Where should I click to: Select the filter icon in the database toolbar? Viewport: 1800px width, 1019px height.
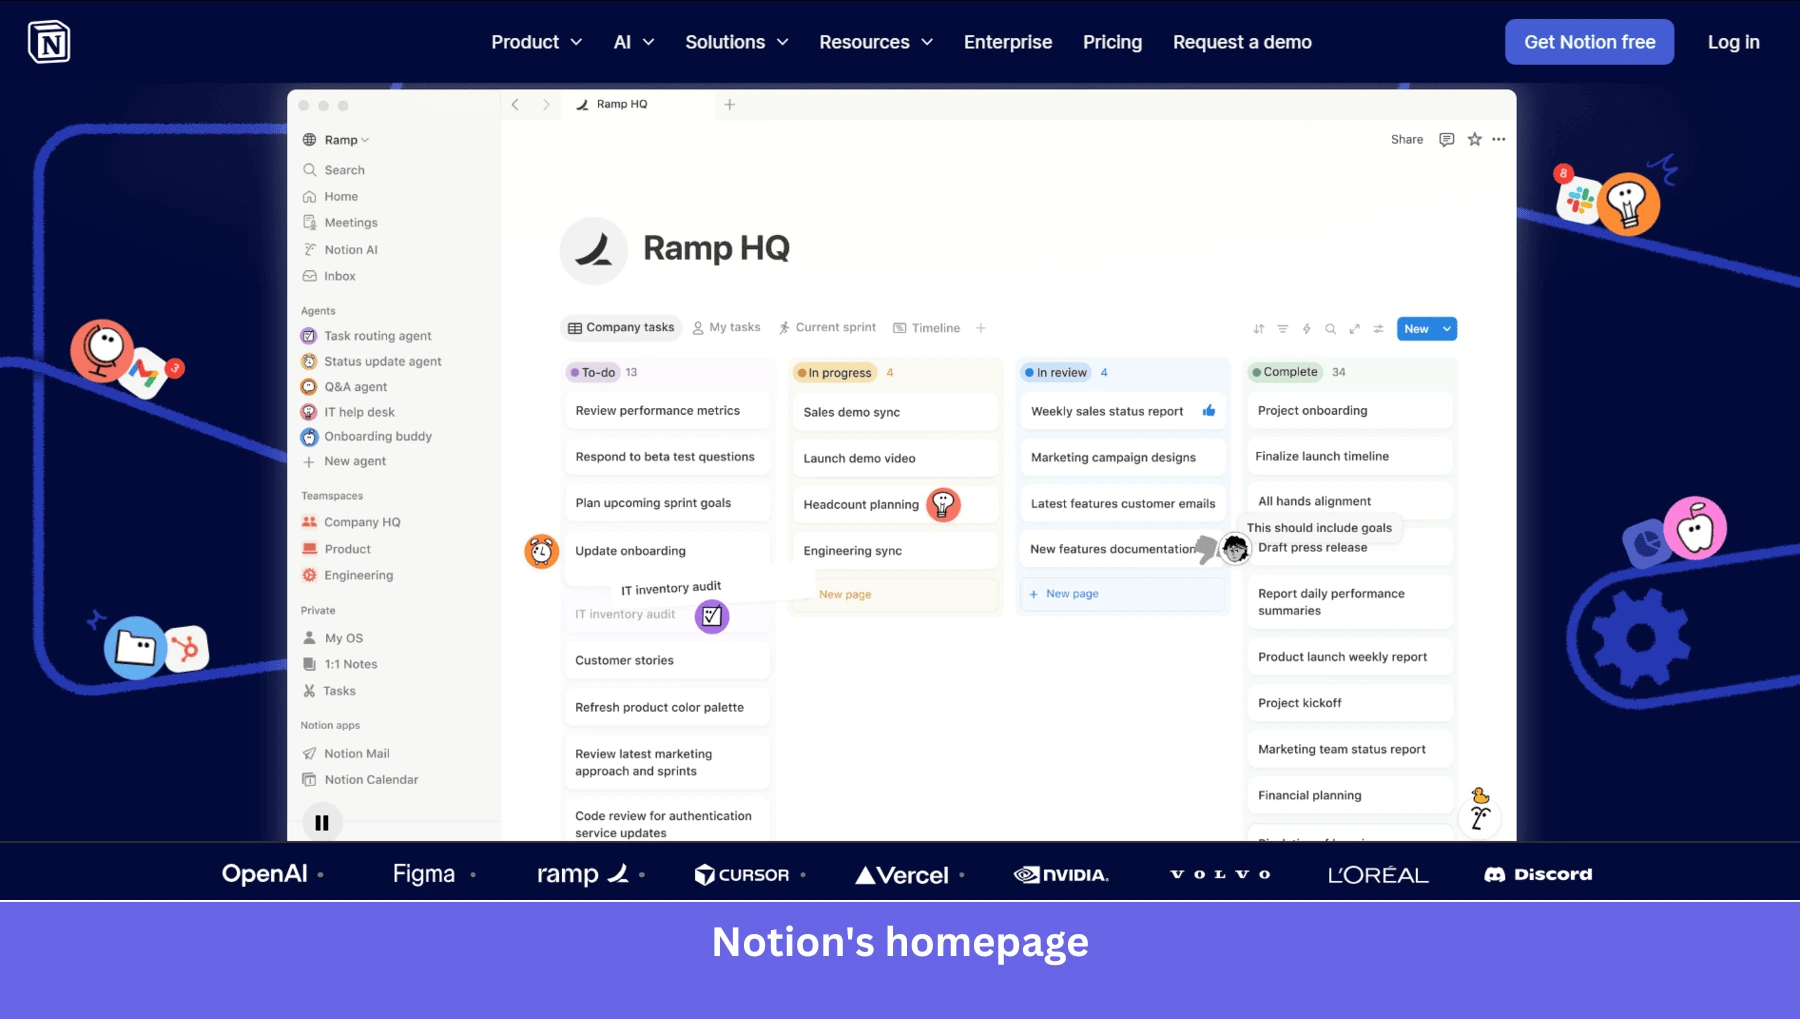click(x=1282, y=328)
